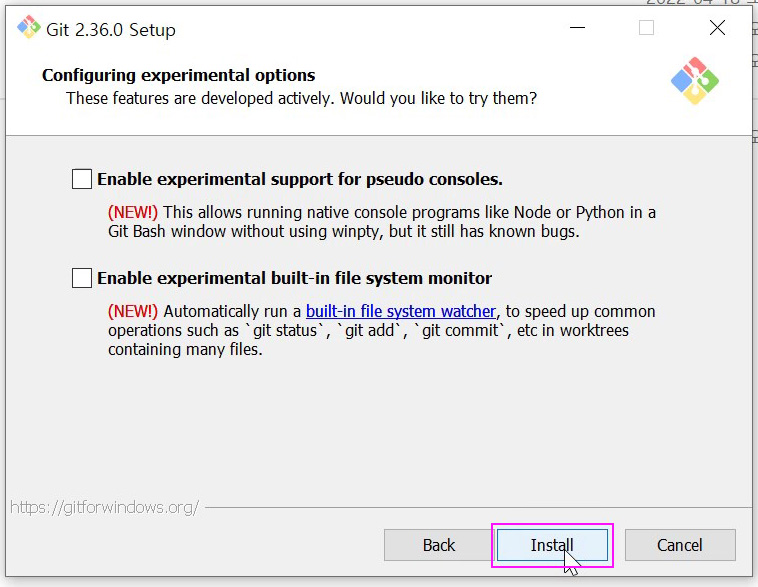Click the large Git logo in the header
Image resolution: width=758 pixels, height=587 pixels.
(x=695, y=82)
